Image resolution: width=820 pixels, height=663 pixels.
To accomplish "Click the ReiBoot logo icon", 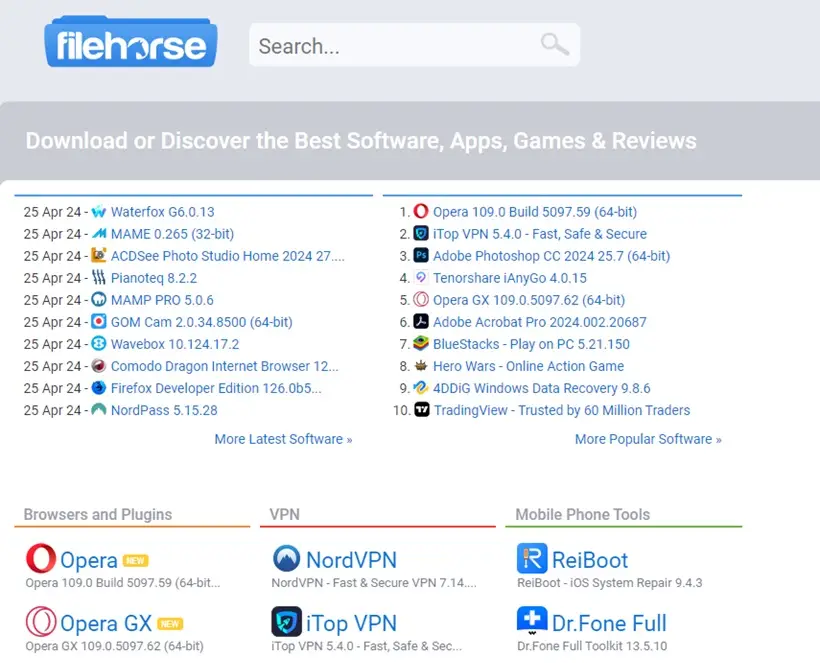I will click(x=532, y=558).
